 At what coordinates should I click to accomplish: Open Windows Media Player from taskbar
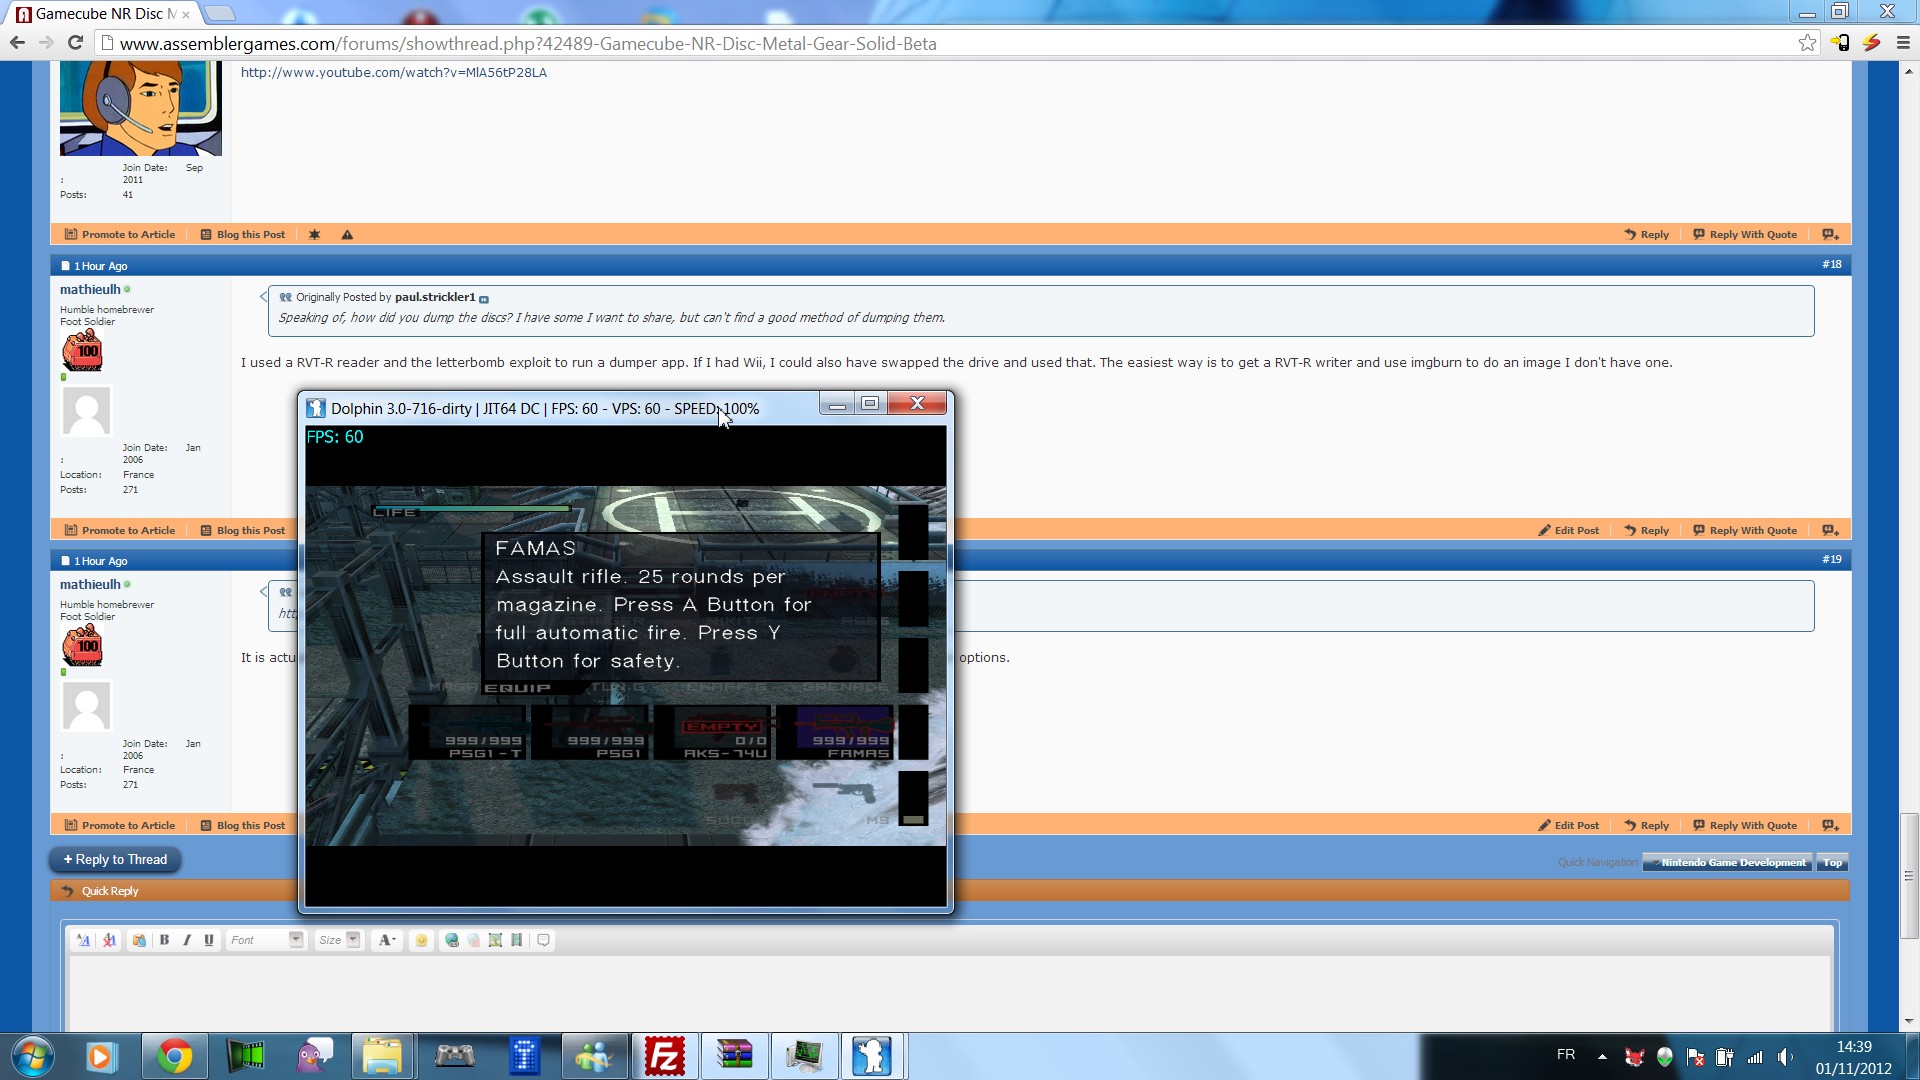[100, 1056]
